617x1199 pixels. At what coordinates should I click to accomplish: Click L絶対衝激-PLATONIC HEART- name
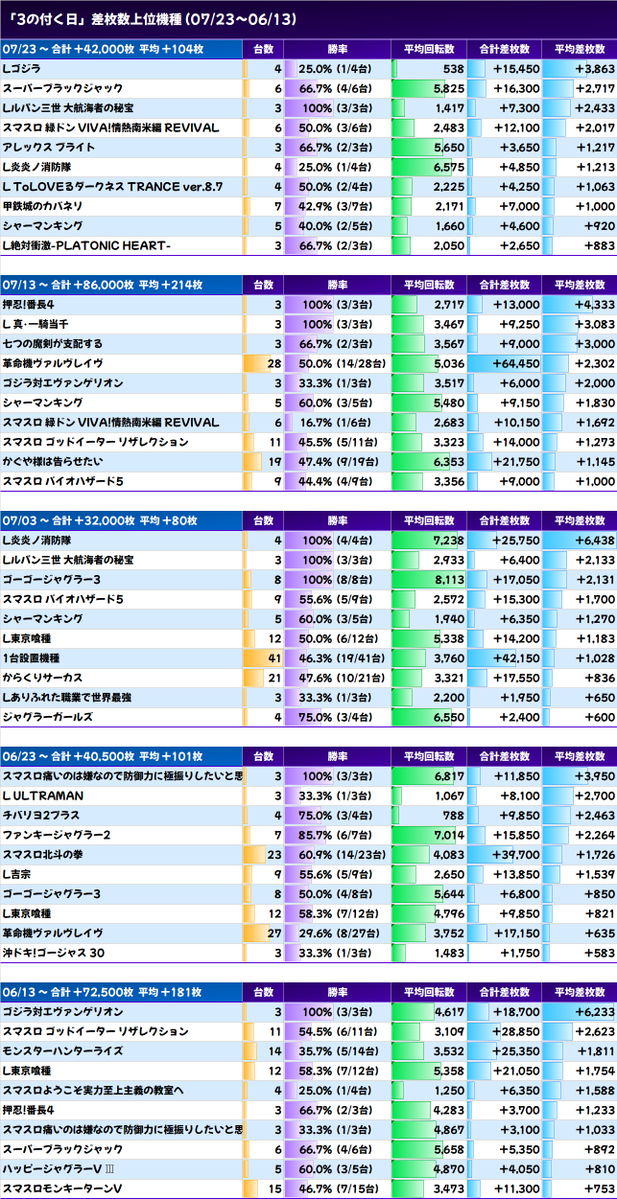[87, 245]
